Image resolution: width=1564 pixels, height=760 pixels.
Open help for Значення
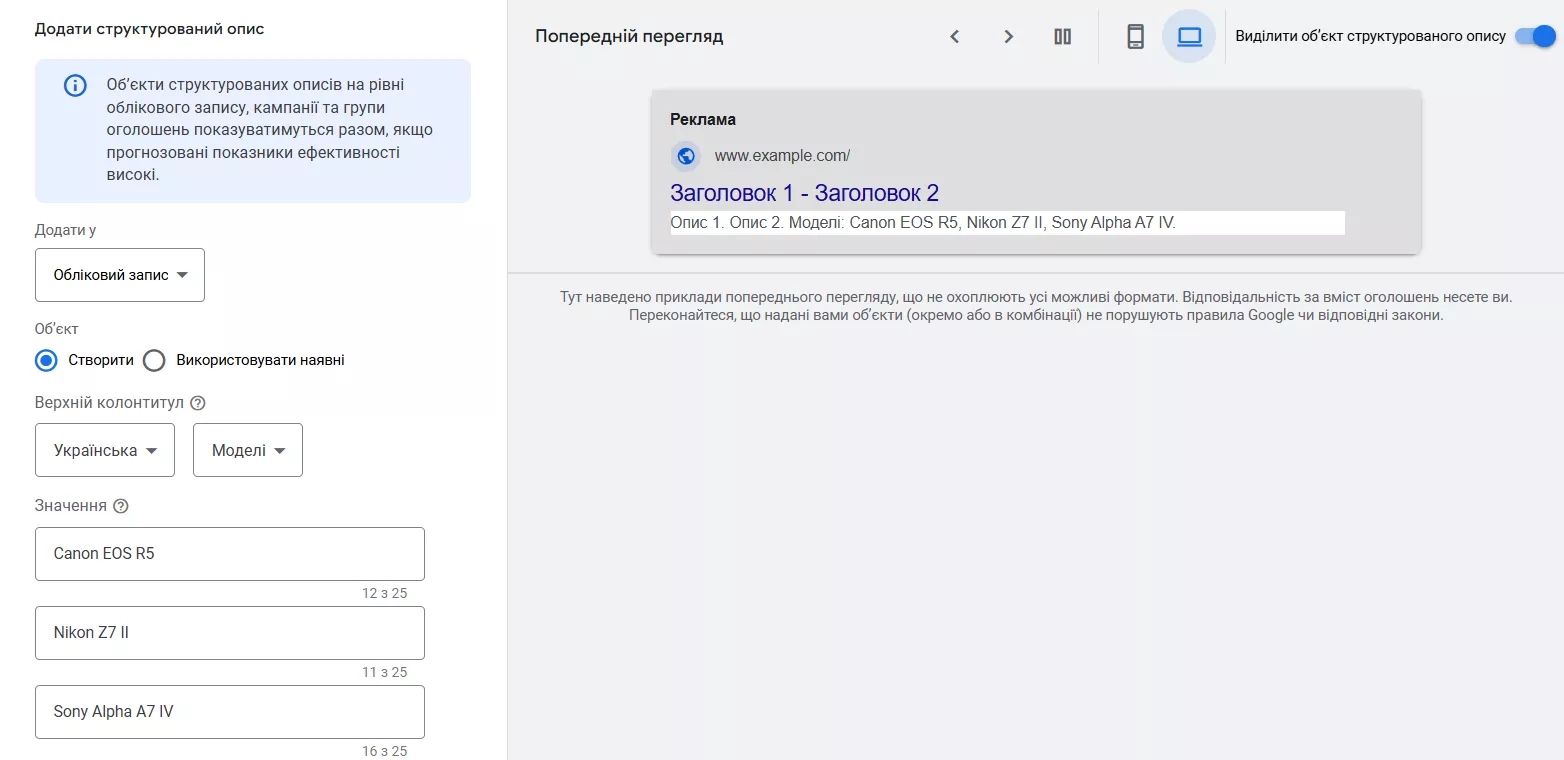[121, 505]
